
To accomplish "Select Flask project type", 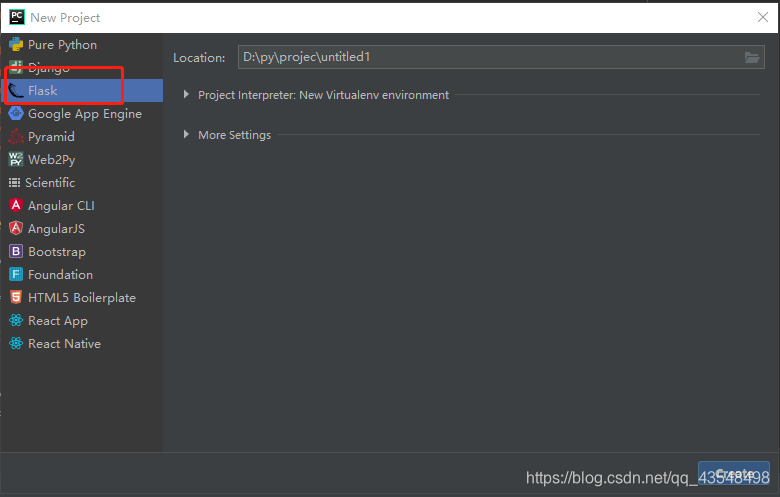I will (82, 91).
